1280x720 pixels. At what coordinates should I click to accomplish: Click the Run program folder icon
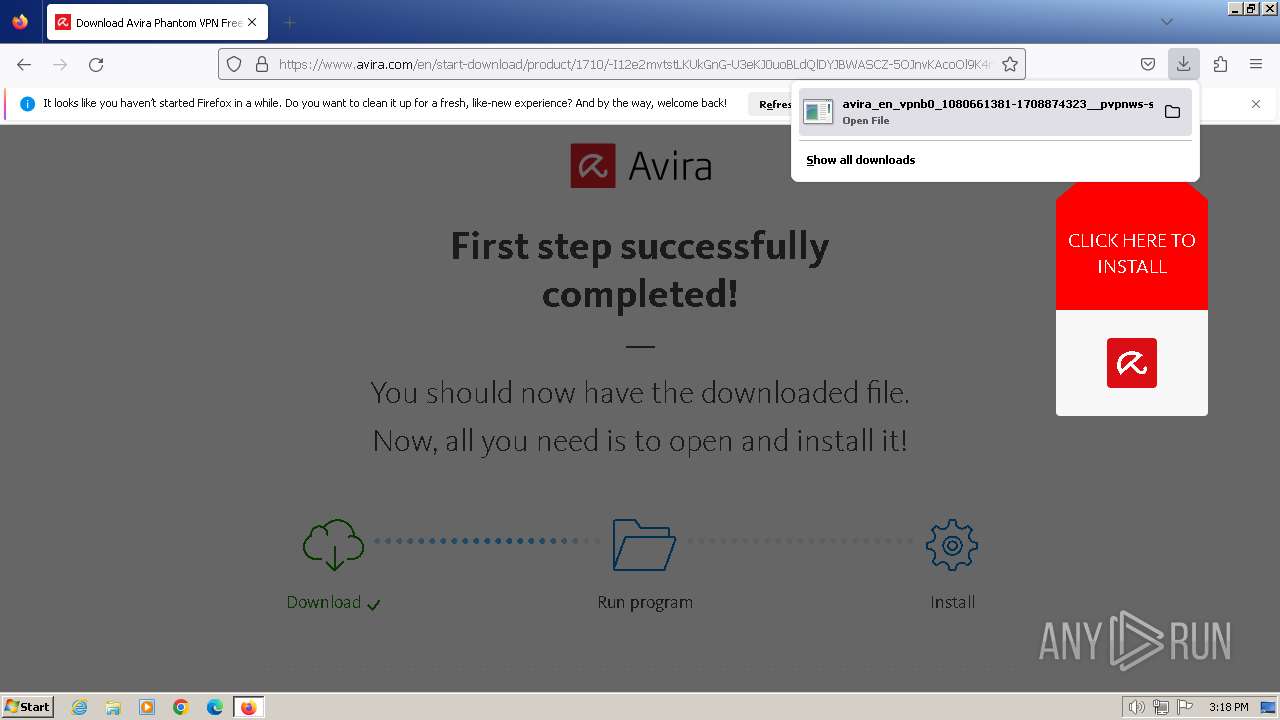pyautogui.click(x=644, y=545)
